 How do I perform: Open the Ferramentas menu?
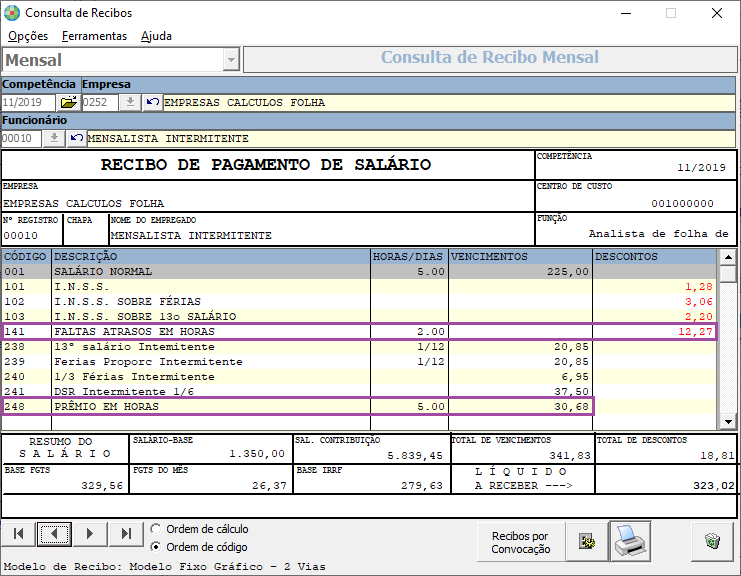click(94, 36)
